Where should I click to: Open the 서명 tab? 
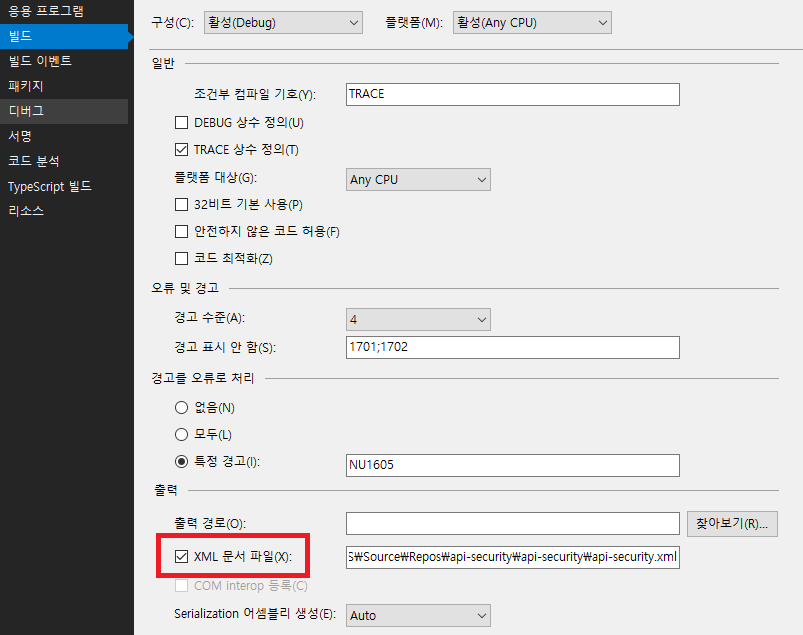click(64, 136)
